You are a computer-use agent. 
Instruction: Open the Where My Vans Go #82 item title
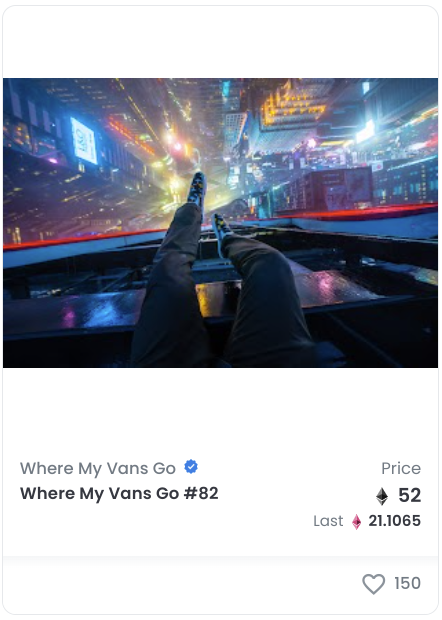(x=119, y=493)
